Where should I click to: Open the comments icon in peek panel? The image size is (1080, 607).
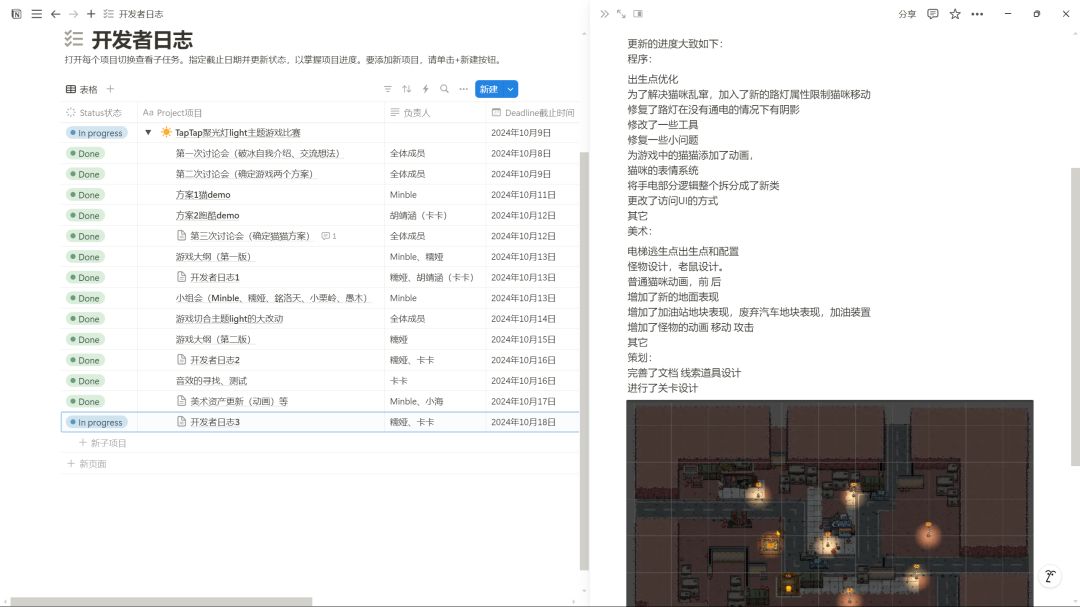(933, 14)
